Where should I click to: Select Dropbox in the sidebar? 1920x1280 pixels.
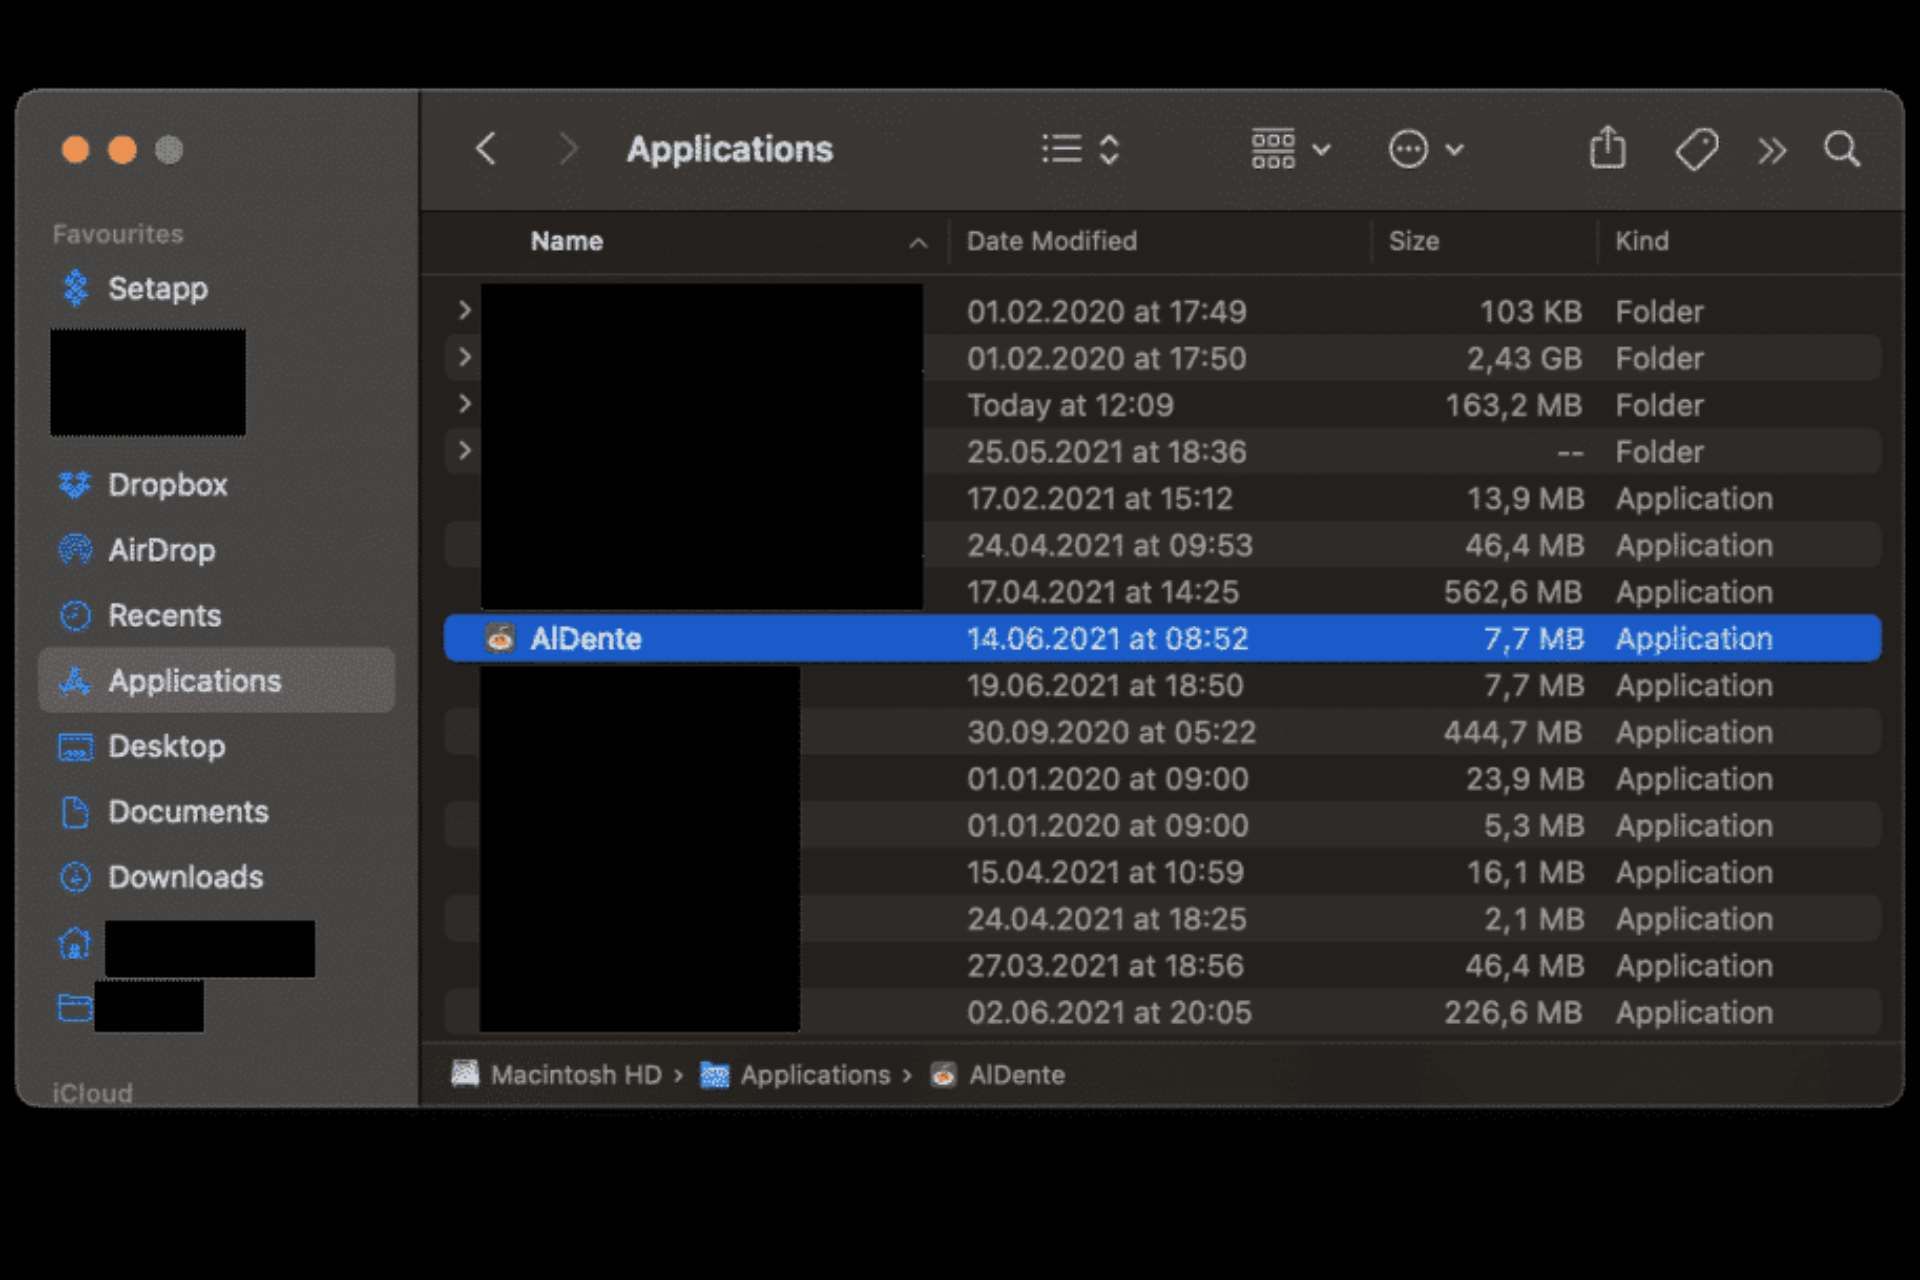pos(167,485)
